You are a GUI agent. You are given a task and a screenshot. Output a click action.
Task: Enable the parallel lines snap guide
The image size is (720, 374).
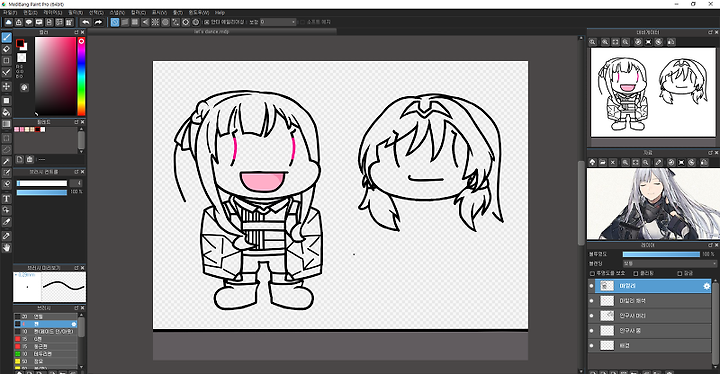pos(125,22)
